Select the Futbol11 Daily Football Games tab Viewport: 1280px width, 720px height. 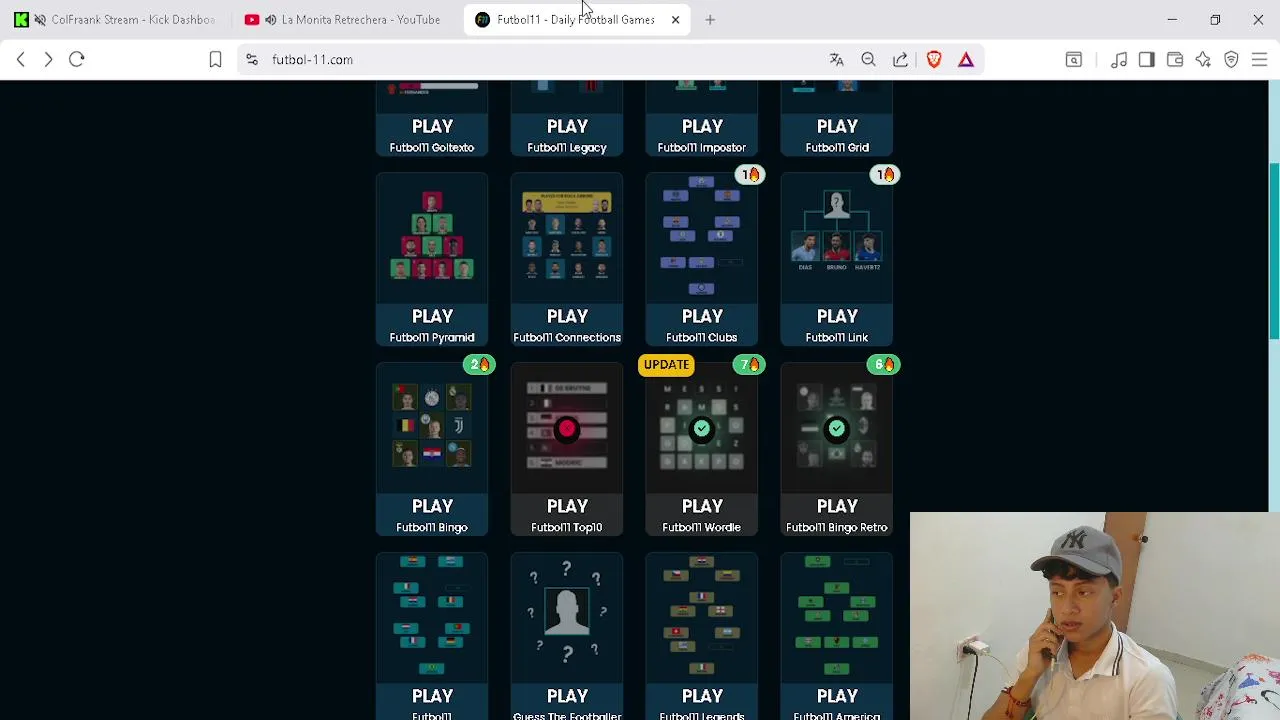577,20
